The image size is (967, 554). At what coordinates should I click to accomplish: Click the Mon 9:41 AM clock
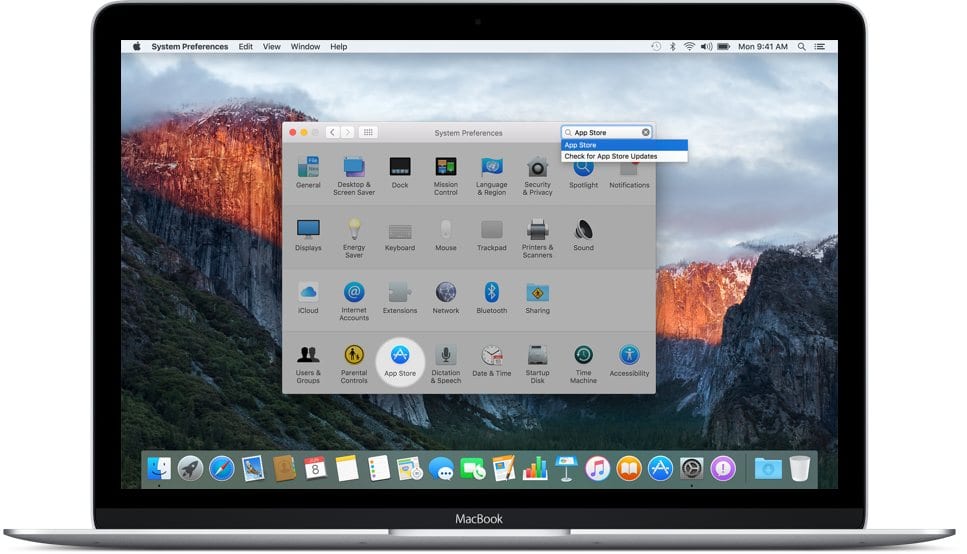tap(762, 46)
